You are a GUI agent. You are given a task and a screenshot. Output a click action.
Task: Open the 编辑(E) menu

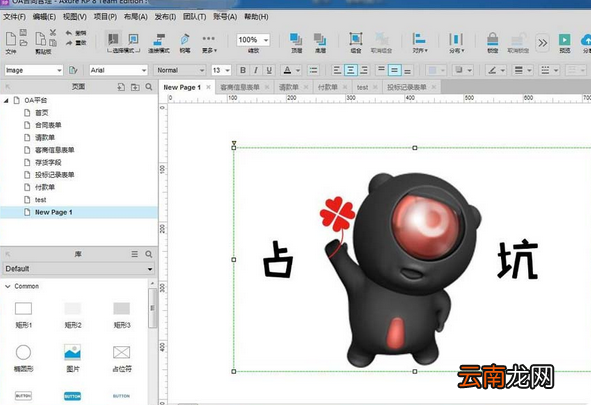coord(44,17)
